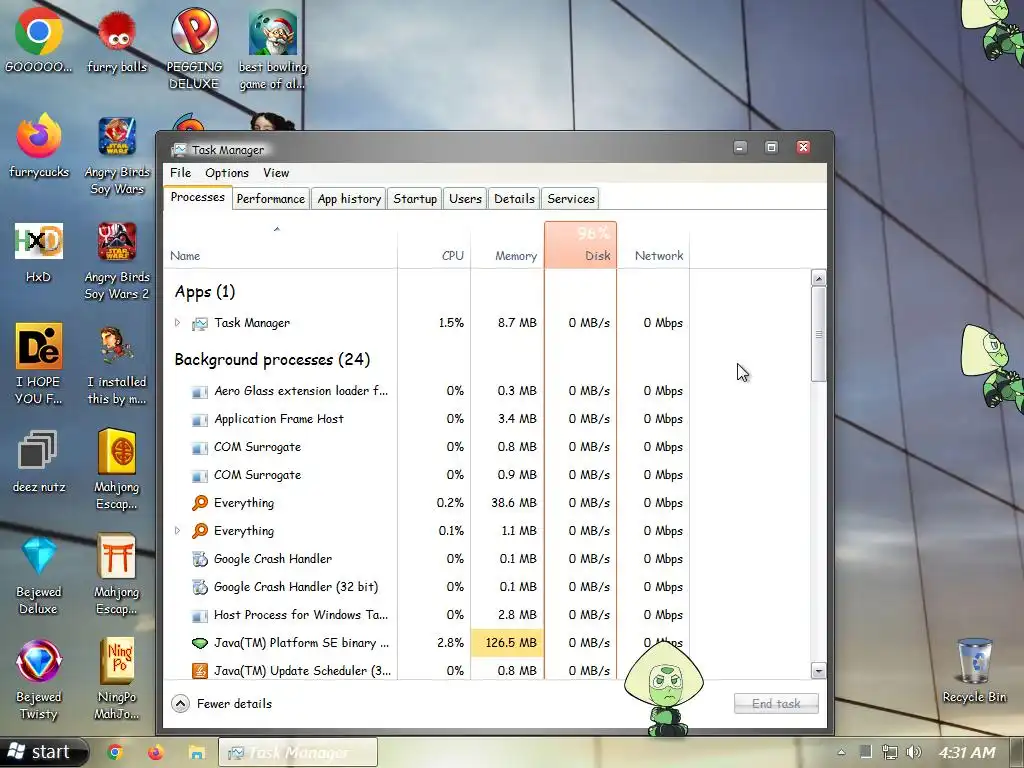Sort by the Disk column header

[581, 246]
